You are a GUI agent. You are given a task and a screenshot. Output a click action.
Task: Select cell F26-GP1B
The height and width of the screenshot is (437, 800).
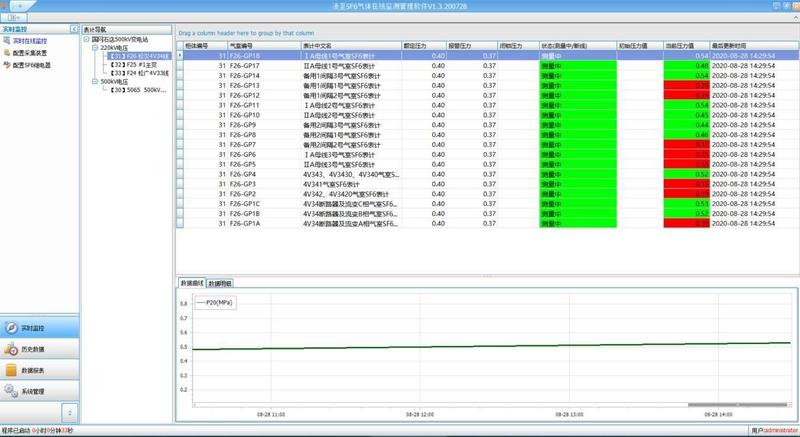pyautogui.click(x=264, y=214)
